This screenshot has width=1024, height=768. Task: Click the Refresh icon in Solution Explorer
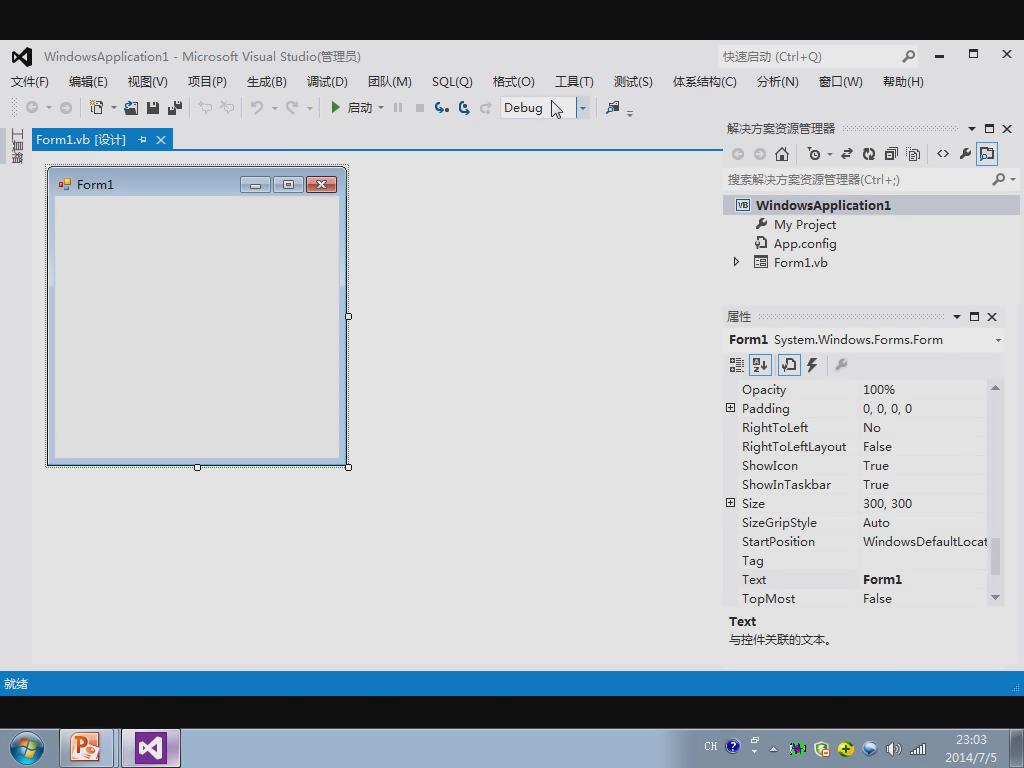(869, 154)
